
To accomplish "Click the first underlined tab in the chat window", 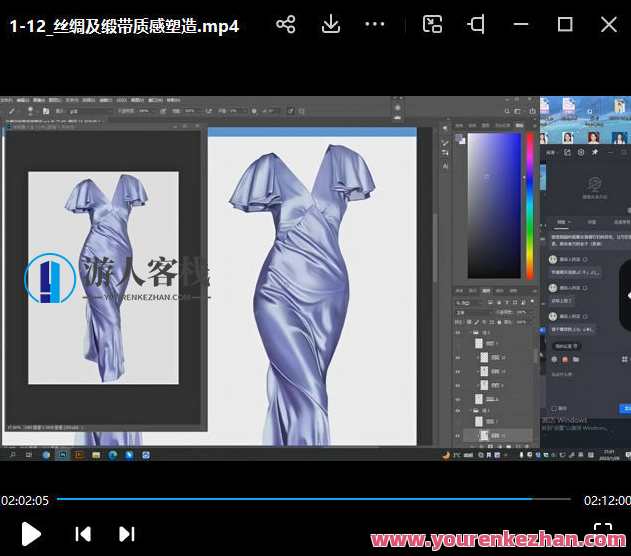I will [x=561, y=222].
